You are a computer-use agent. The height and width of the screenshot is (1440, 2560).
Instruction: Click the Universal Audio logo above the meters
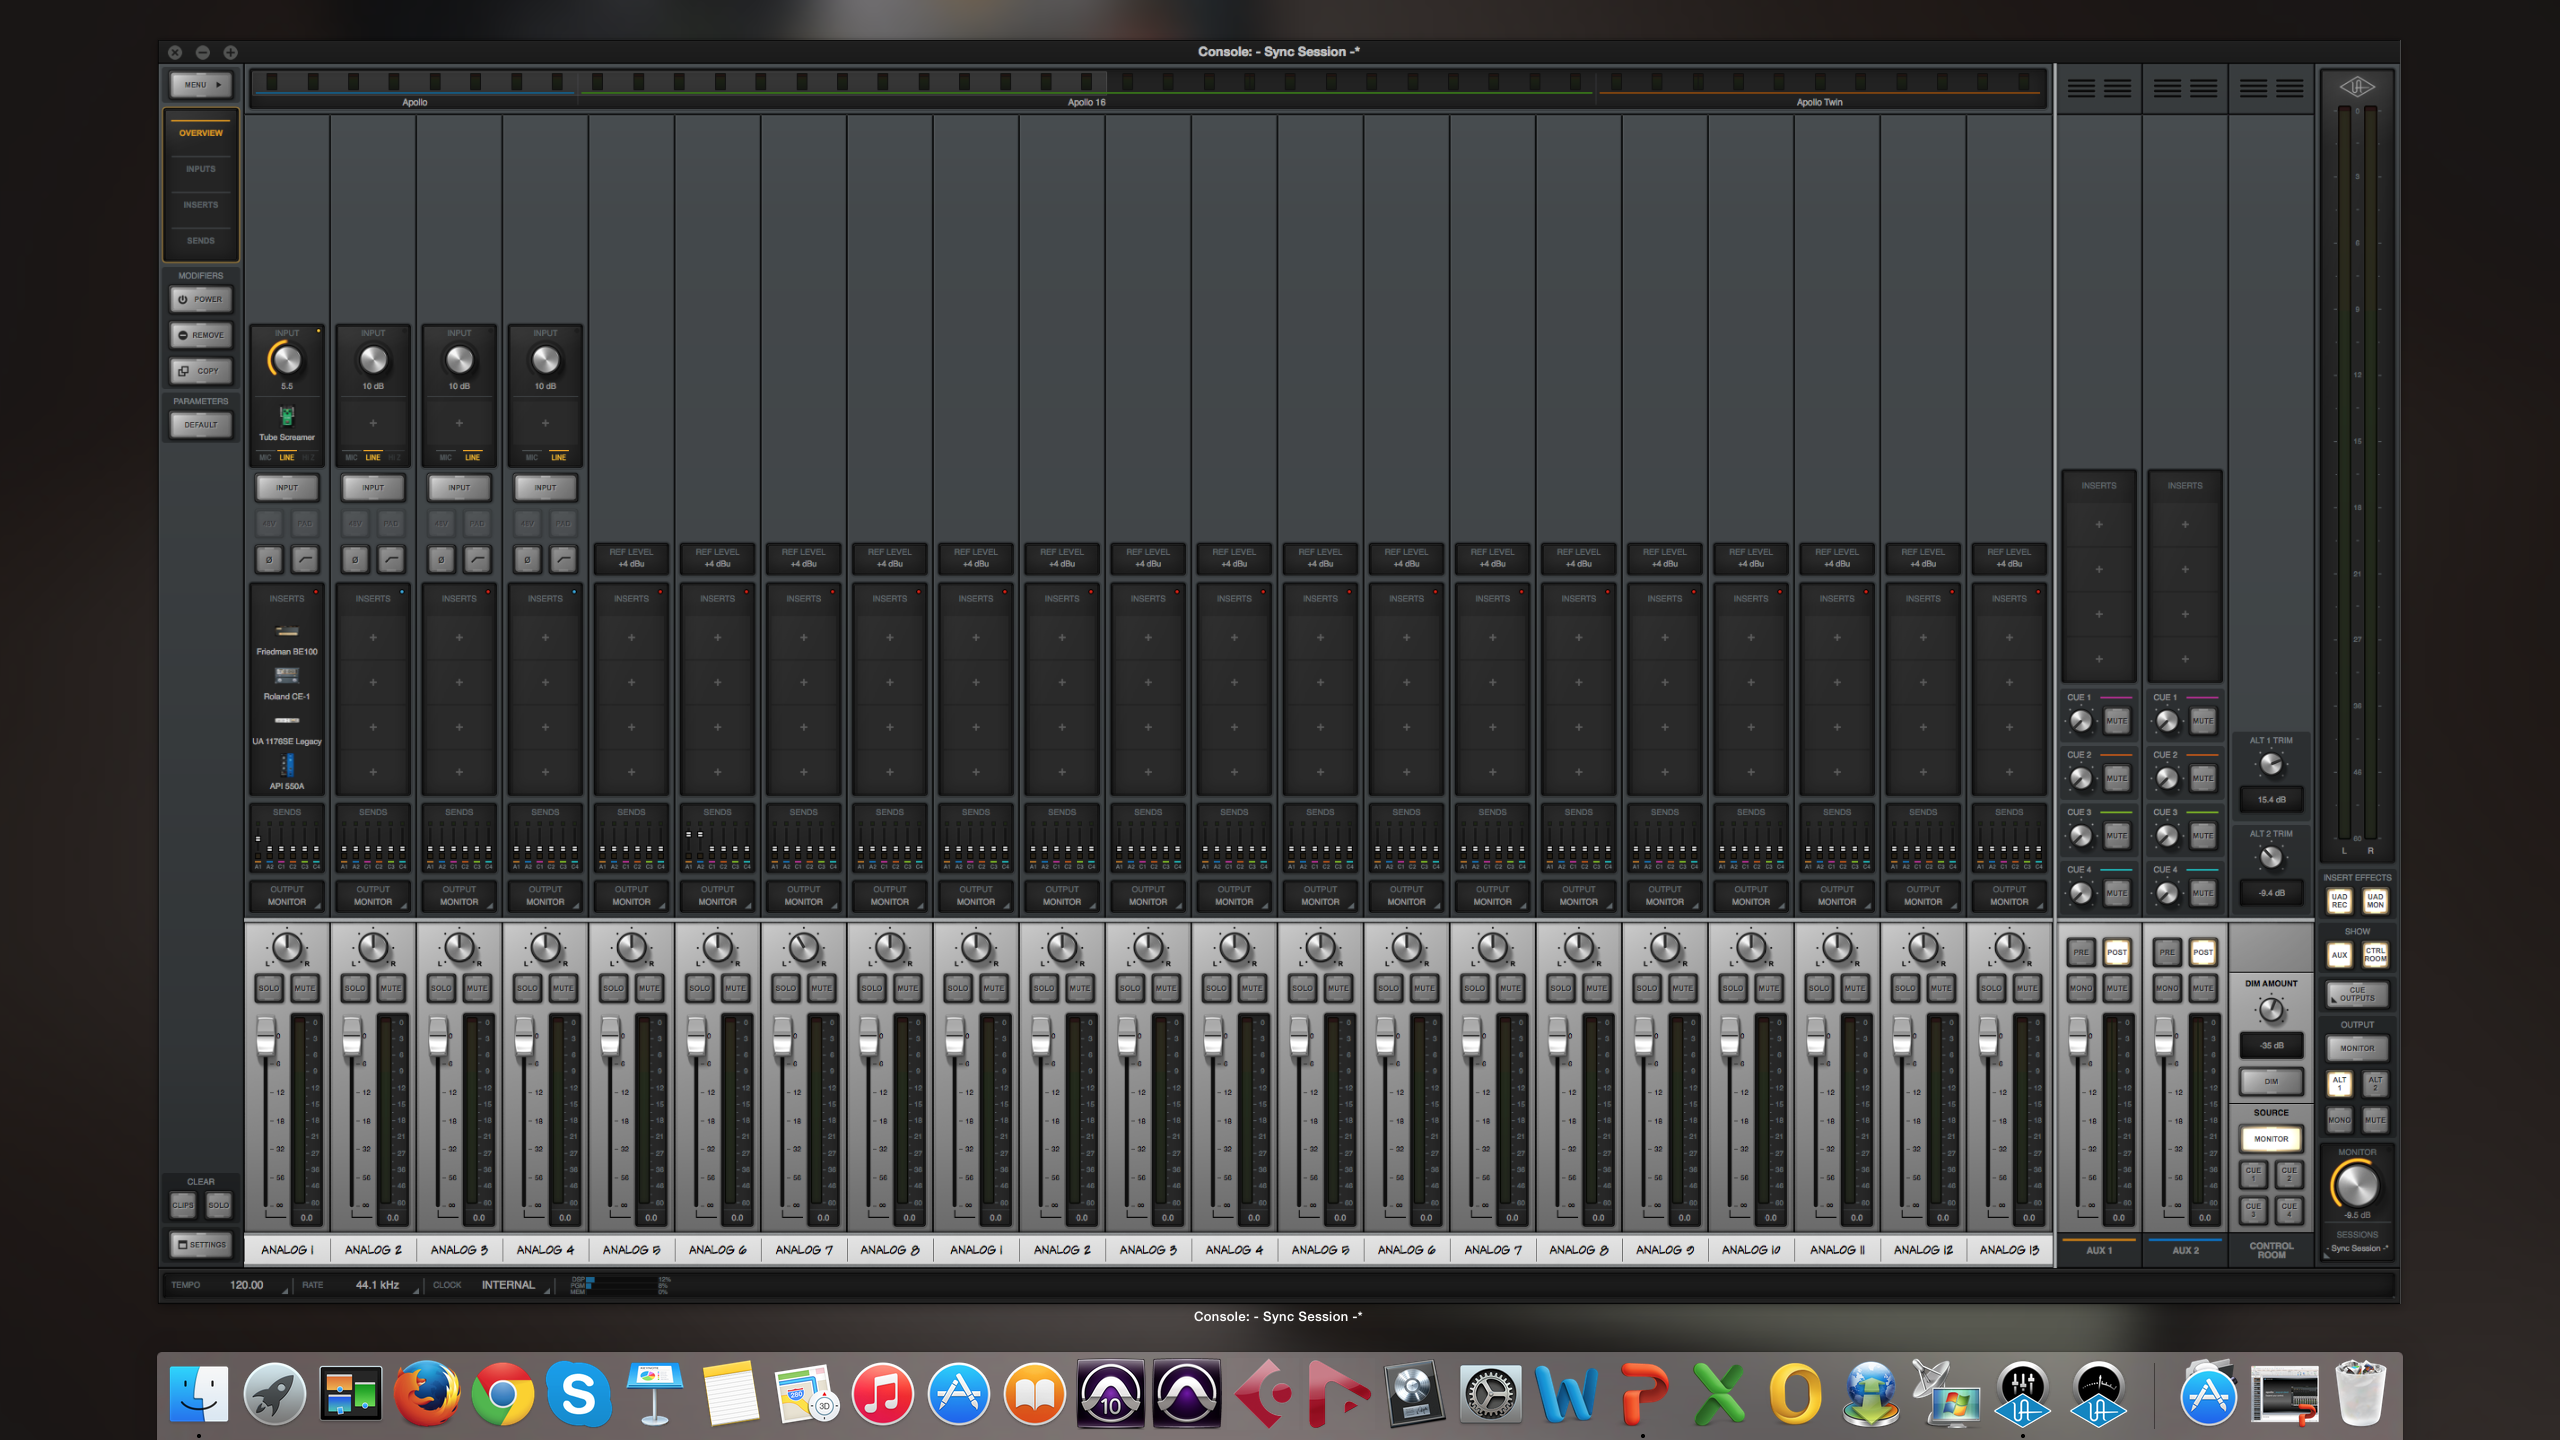coord(2357,88)
